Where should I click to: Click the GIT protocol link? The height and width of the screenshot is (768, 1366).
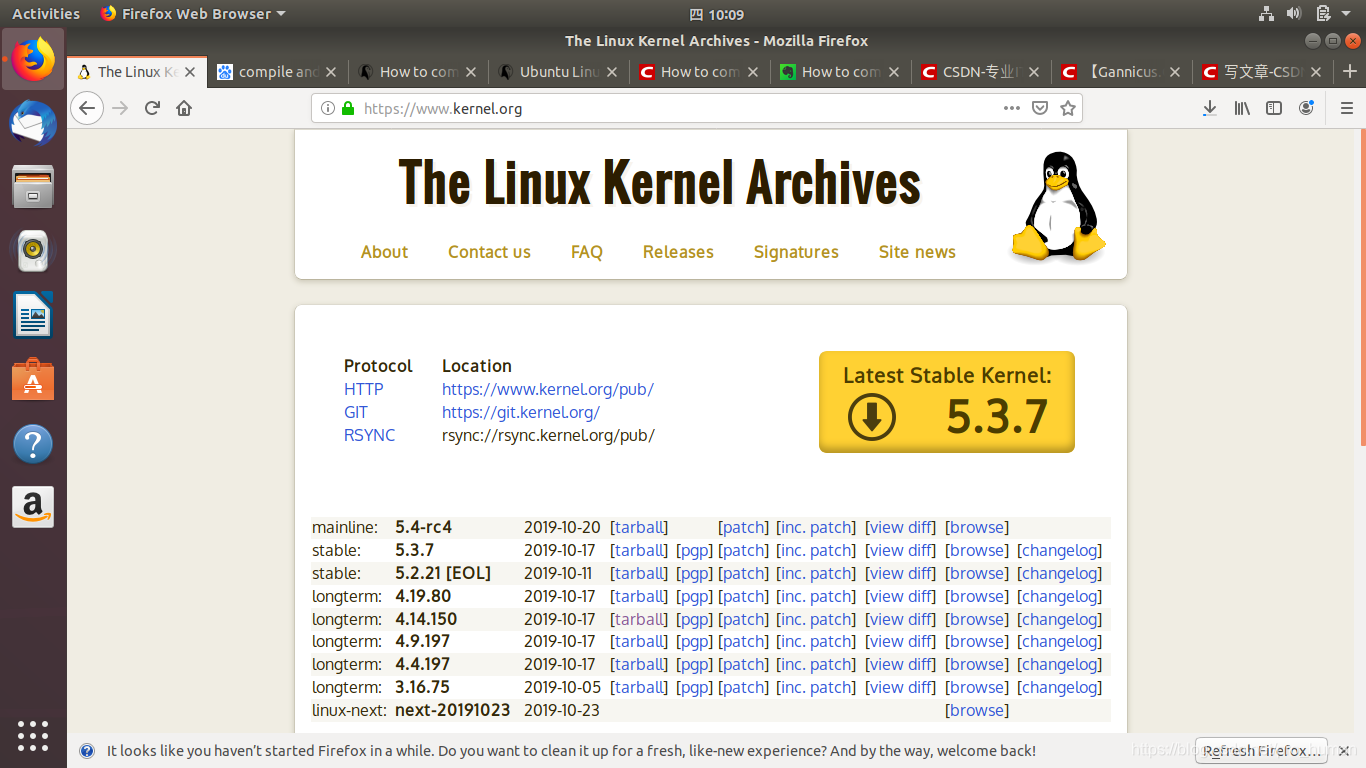355,412
